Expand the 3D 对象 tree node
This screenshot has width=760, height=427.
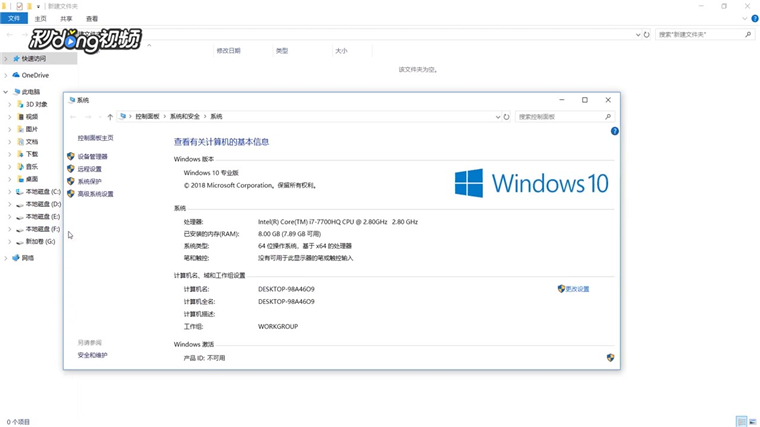[x=9, y=104]
